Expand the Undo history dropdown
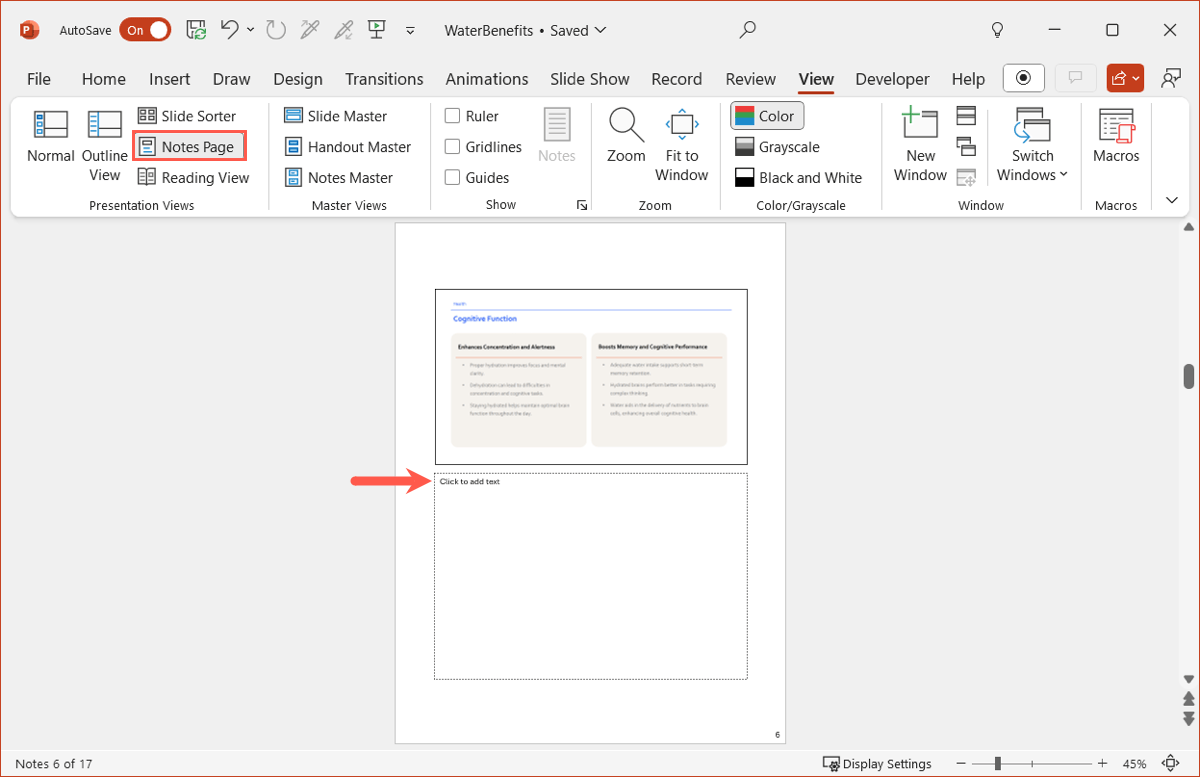The image size is (1200, 777). [x=250, y=30]
